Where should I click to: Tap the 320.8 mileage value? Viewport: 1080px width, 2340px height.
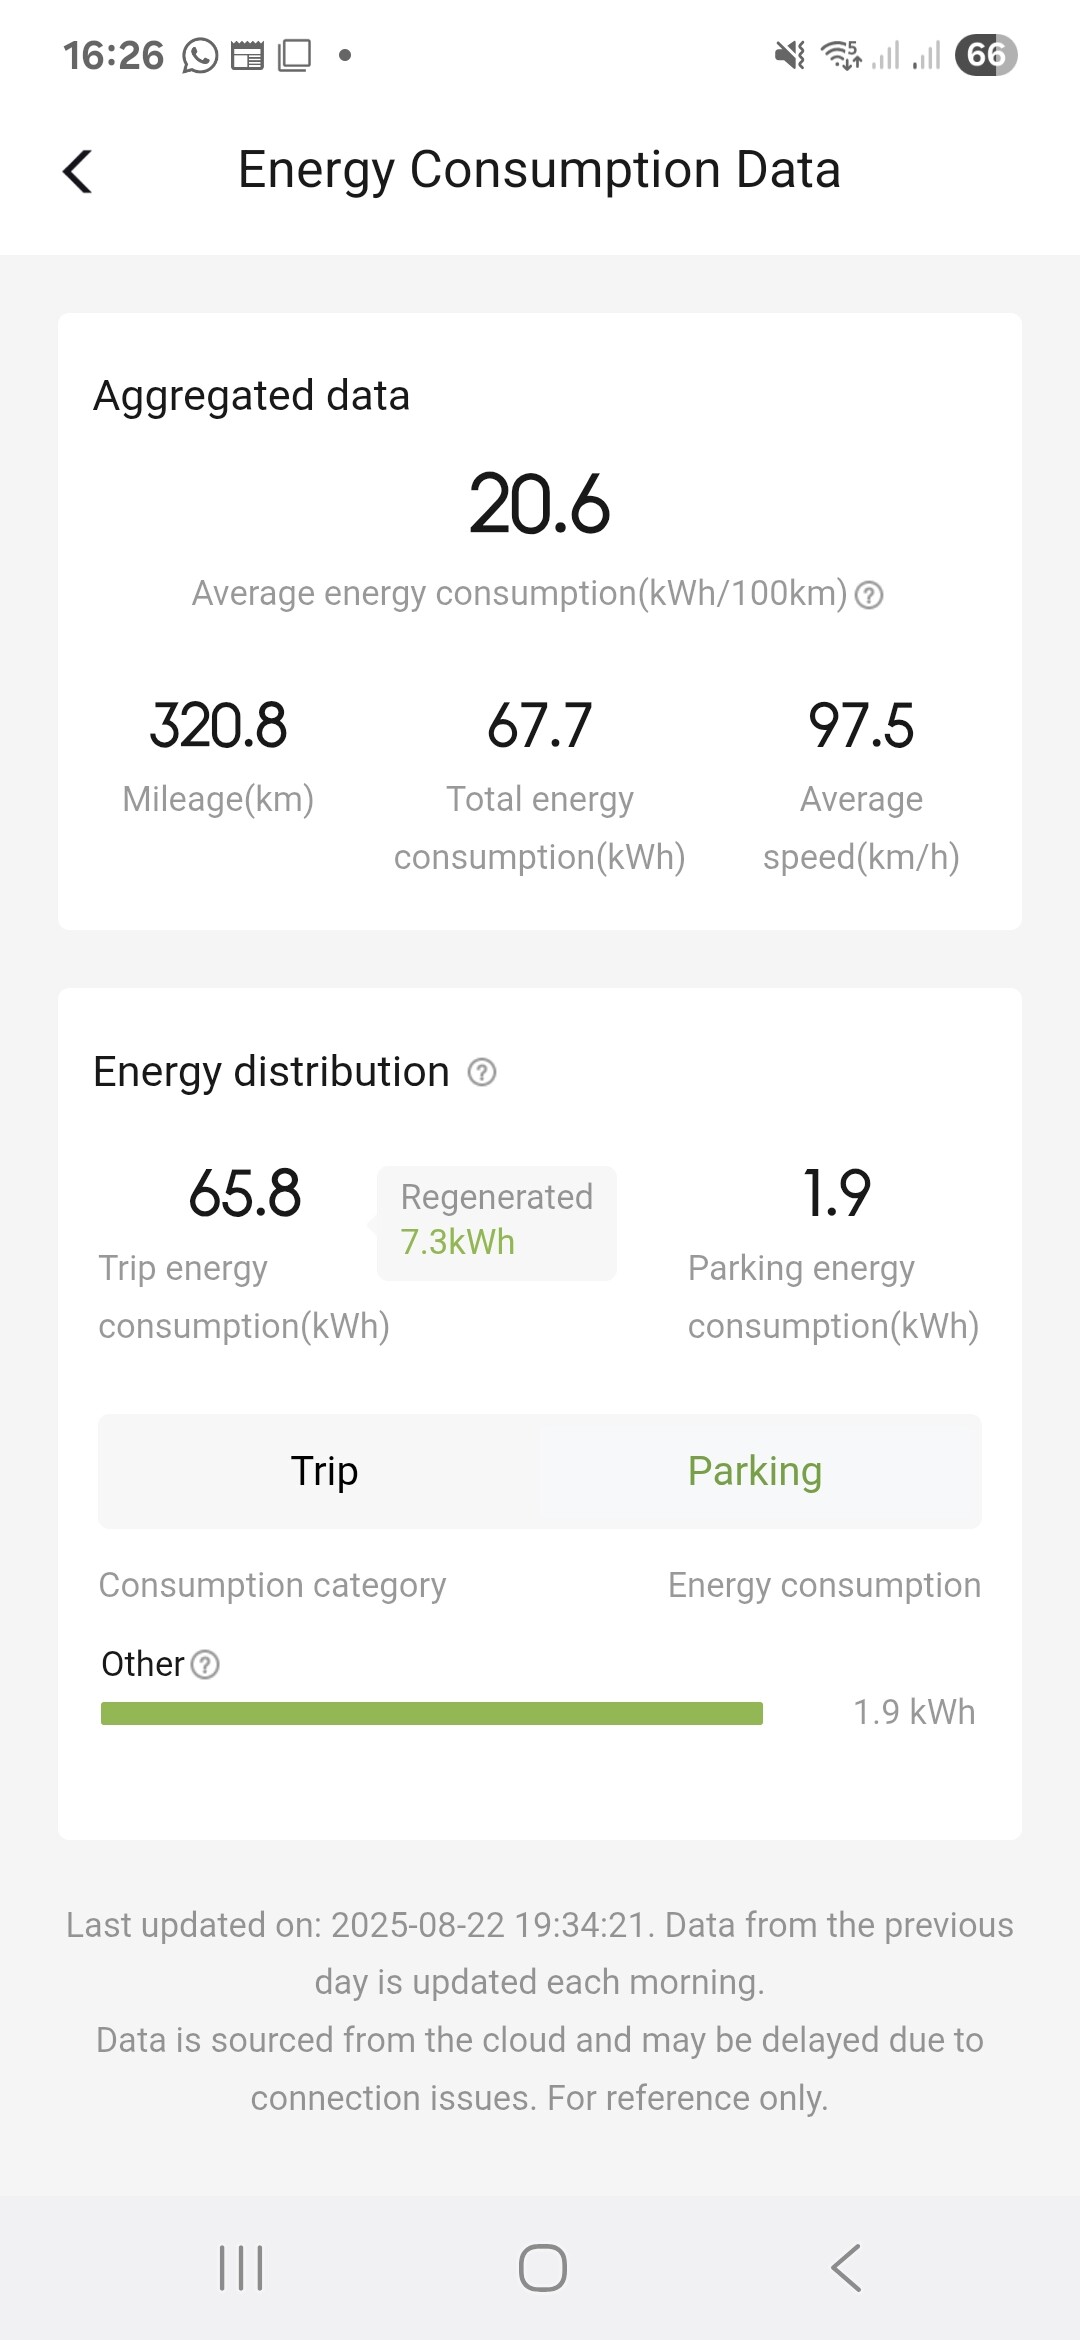click(218, 725)
